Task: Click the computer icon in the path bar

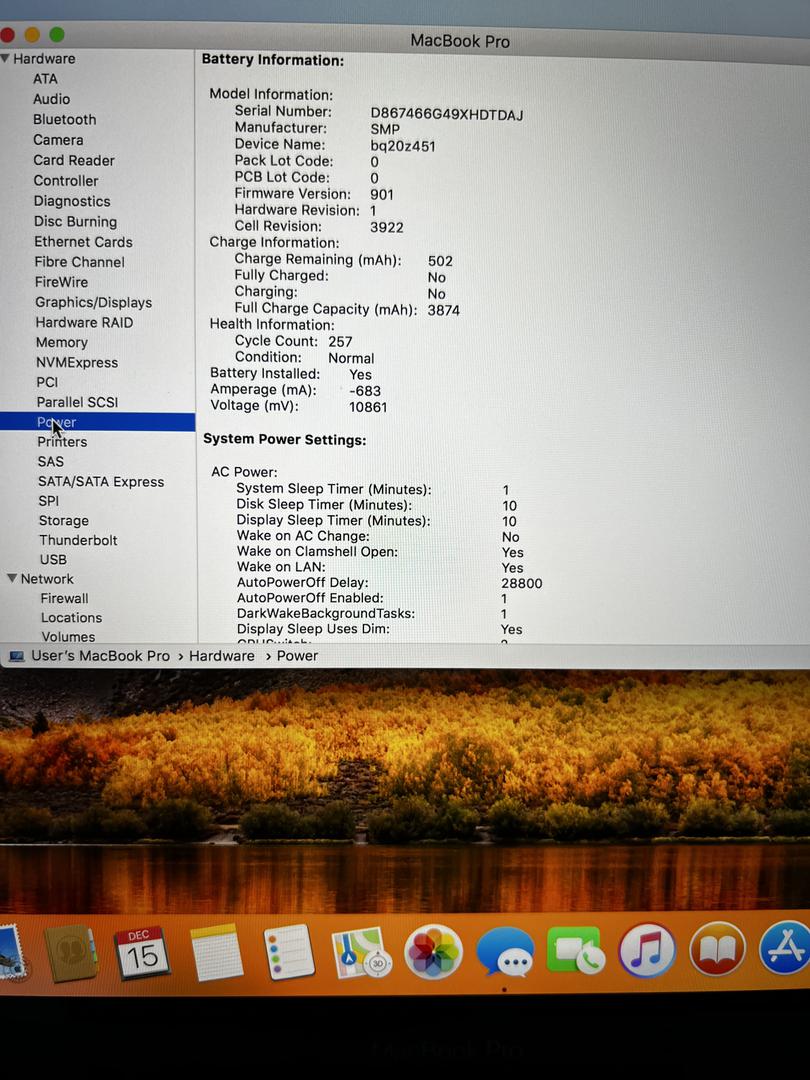Action: pos(17,656)
